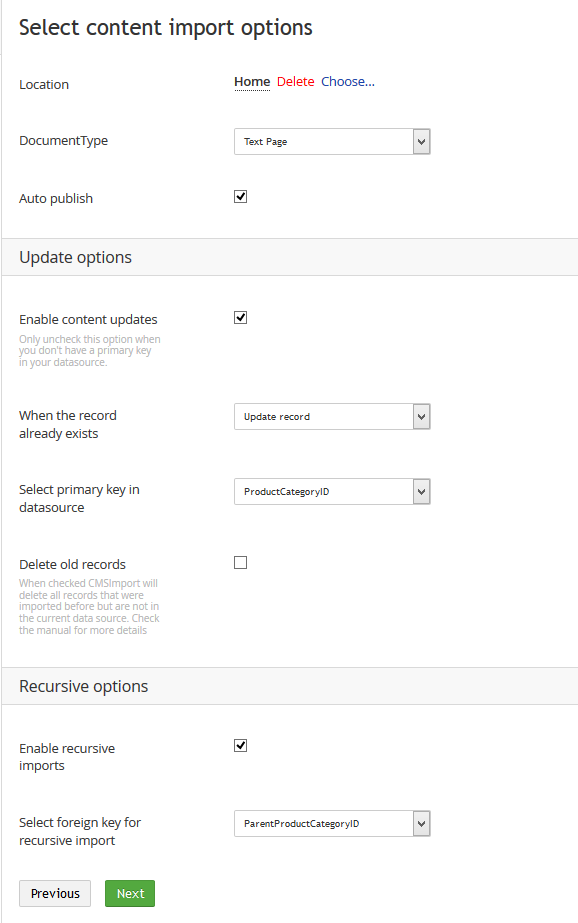Open the Choose... location picker
The width and height of the screenshot is (578, 923).
point(348,82)
